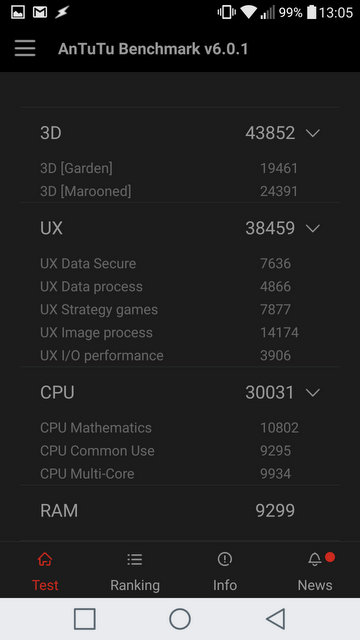
Task: Tap the Android back triangle button
Action: click(x=276, y=619)
